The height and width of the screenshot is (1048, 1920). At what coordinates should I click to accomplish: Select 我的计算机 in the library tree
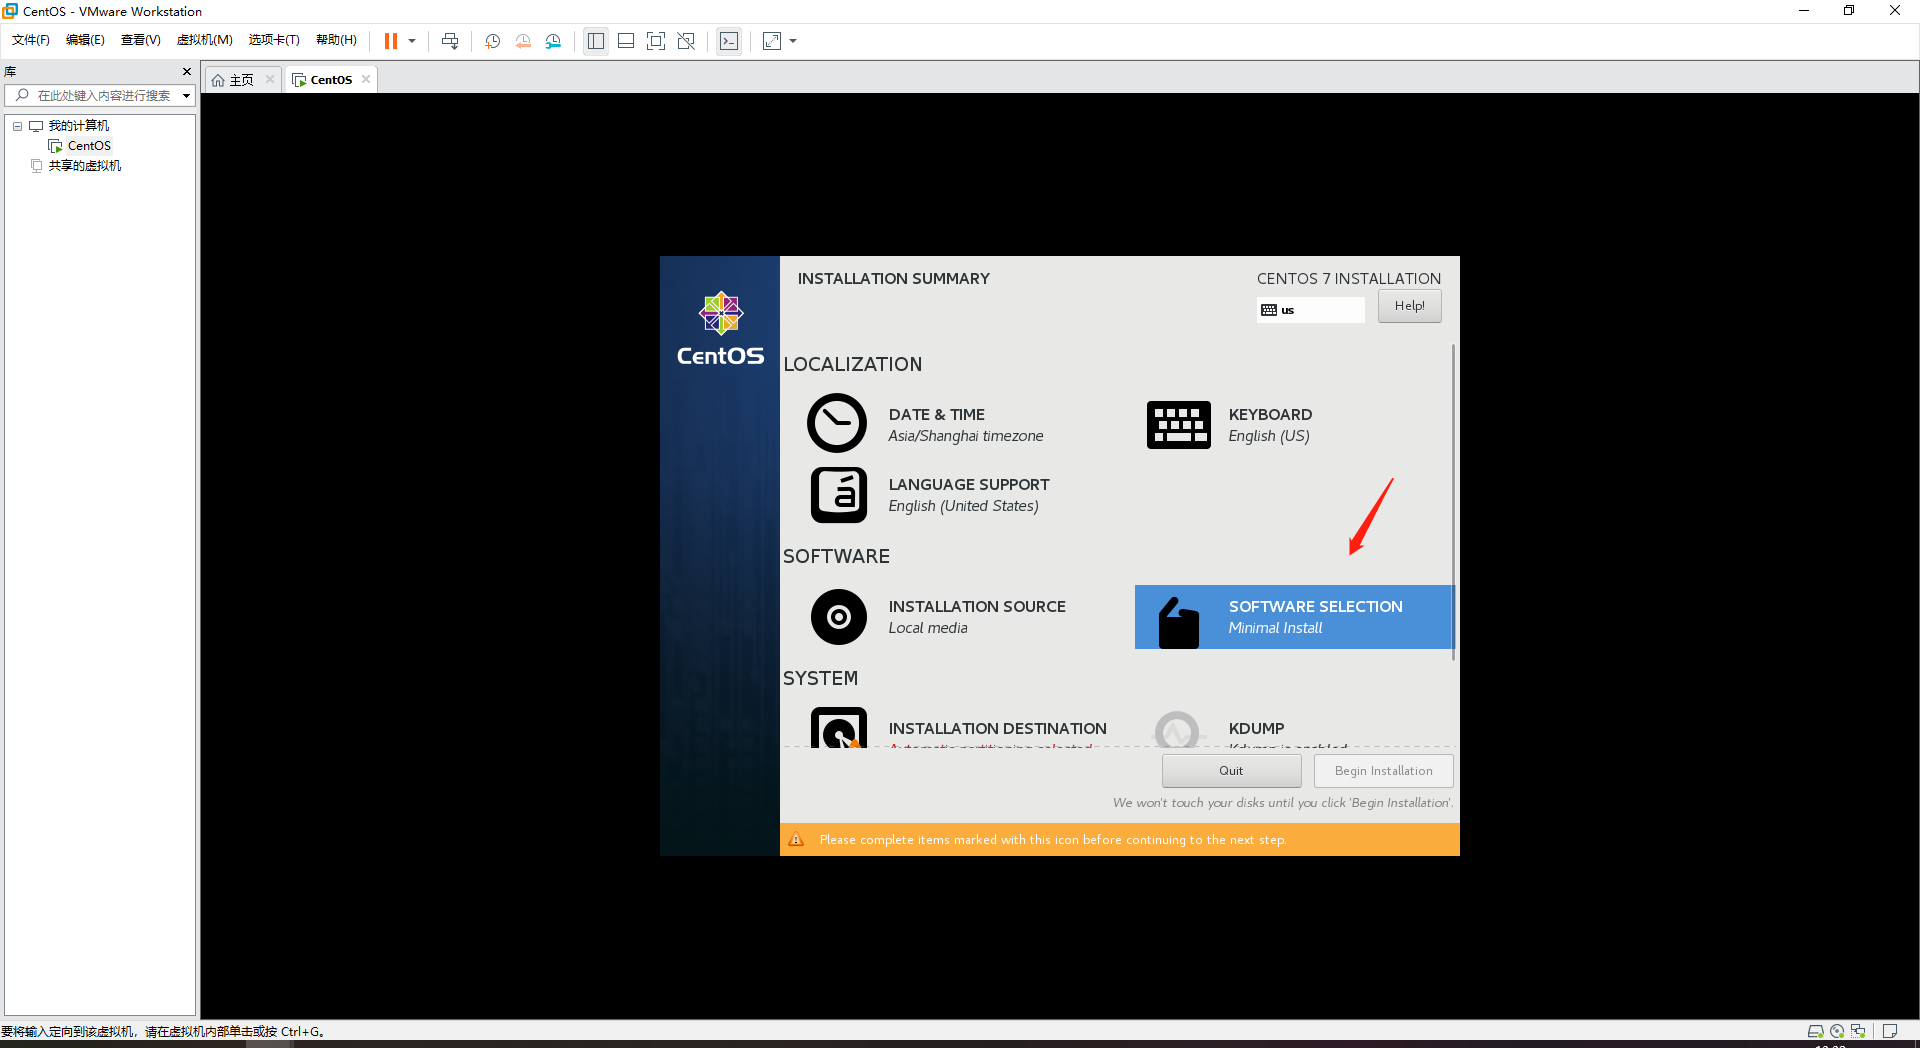tap(79, 126)
